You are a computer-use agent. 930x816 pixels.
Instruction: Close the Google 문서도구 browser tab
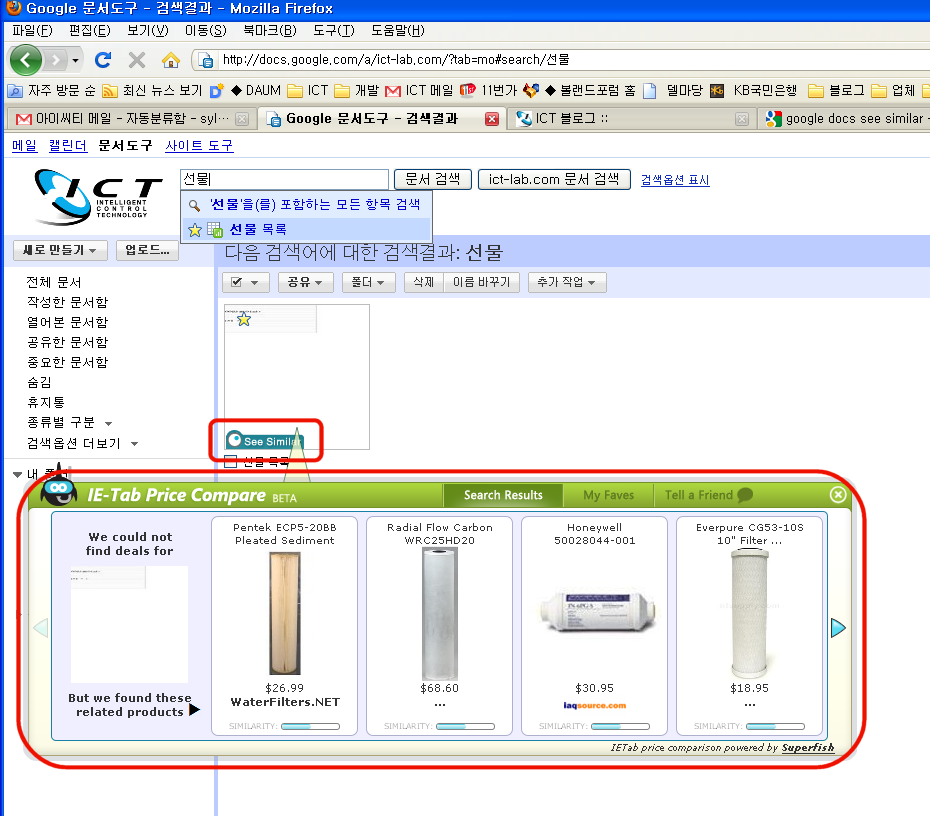click(491, 119)
